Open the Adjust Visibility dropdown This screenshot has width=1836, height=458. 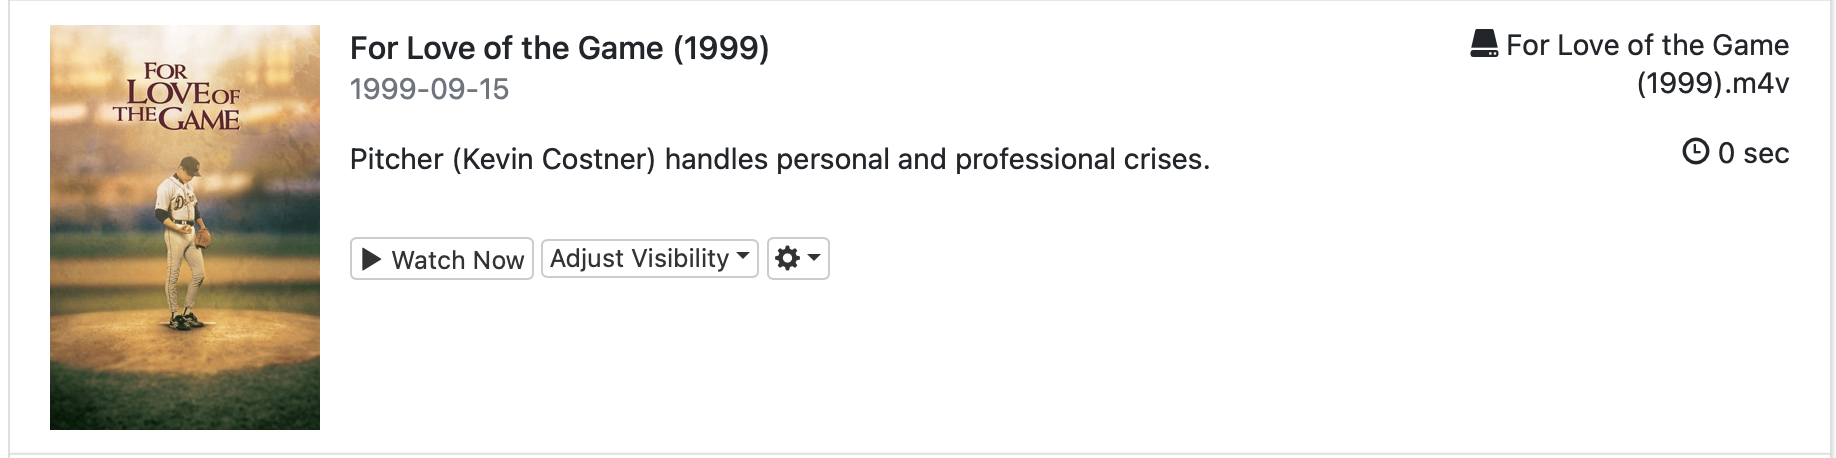(x=649, y=258)
